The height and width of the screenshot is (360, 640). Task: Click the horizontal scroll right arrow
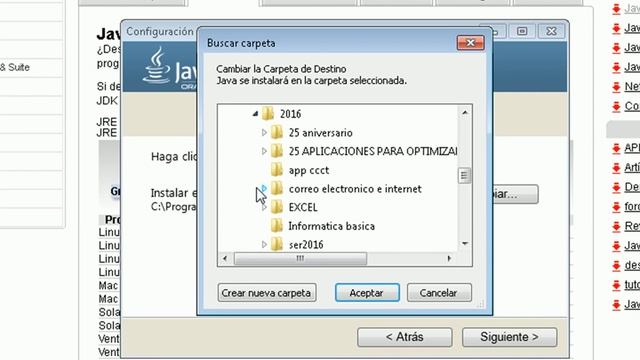click(449, 258)
